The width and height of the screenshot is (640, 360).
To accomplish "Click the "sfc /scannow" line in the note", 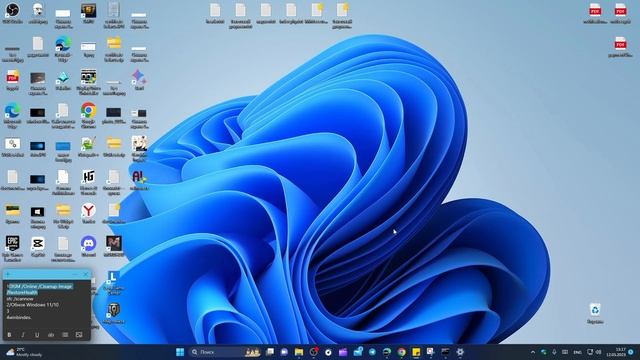I will click(x=20, y=299).
